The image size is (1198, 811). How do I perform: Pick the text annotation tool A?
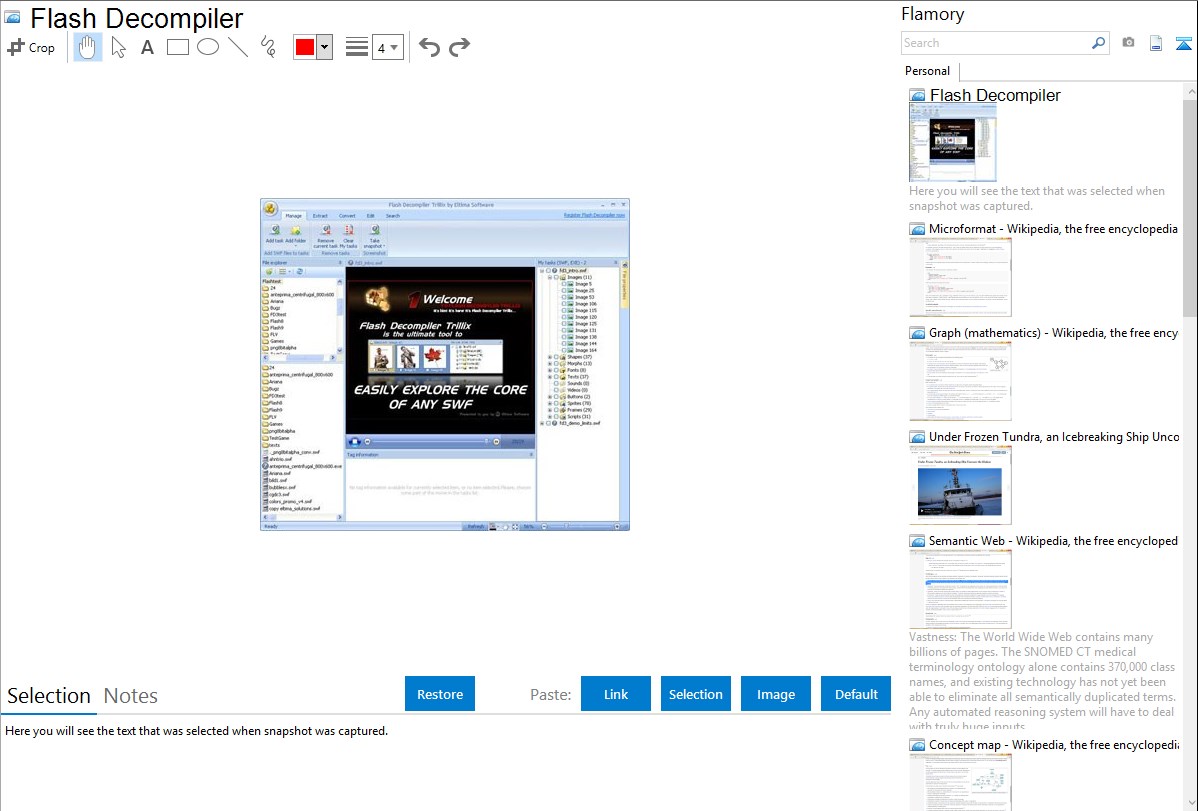coord(147,47)
